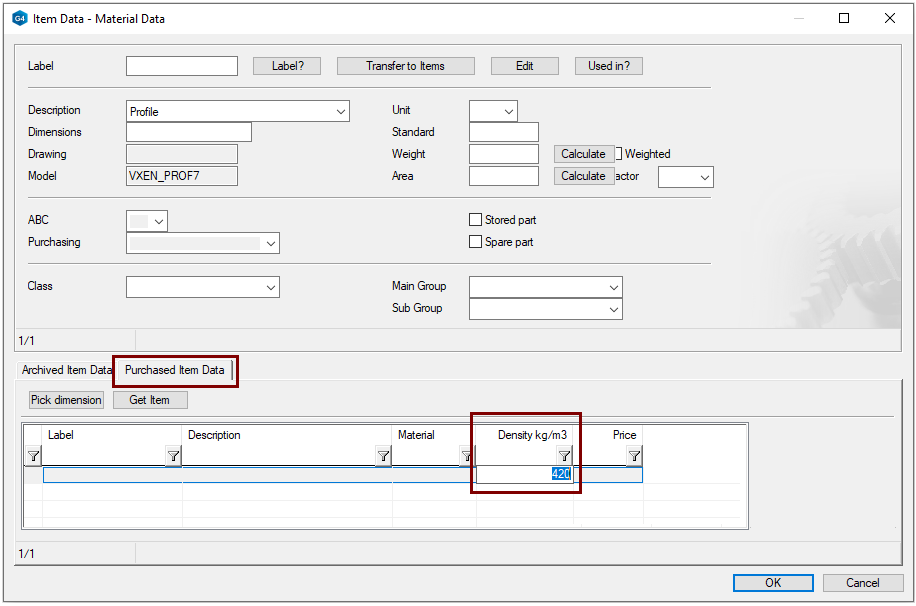Select the Purchased Item Data tab
916x606 pixels.
tap(175, 370)
